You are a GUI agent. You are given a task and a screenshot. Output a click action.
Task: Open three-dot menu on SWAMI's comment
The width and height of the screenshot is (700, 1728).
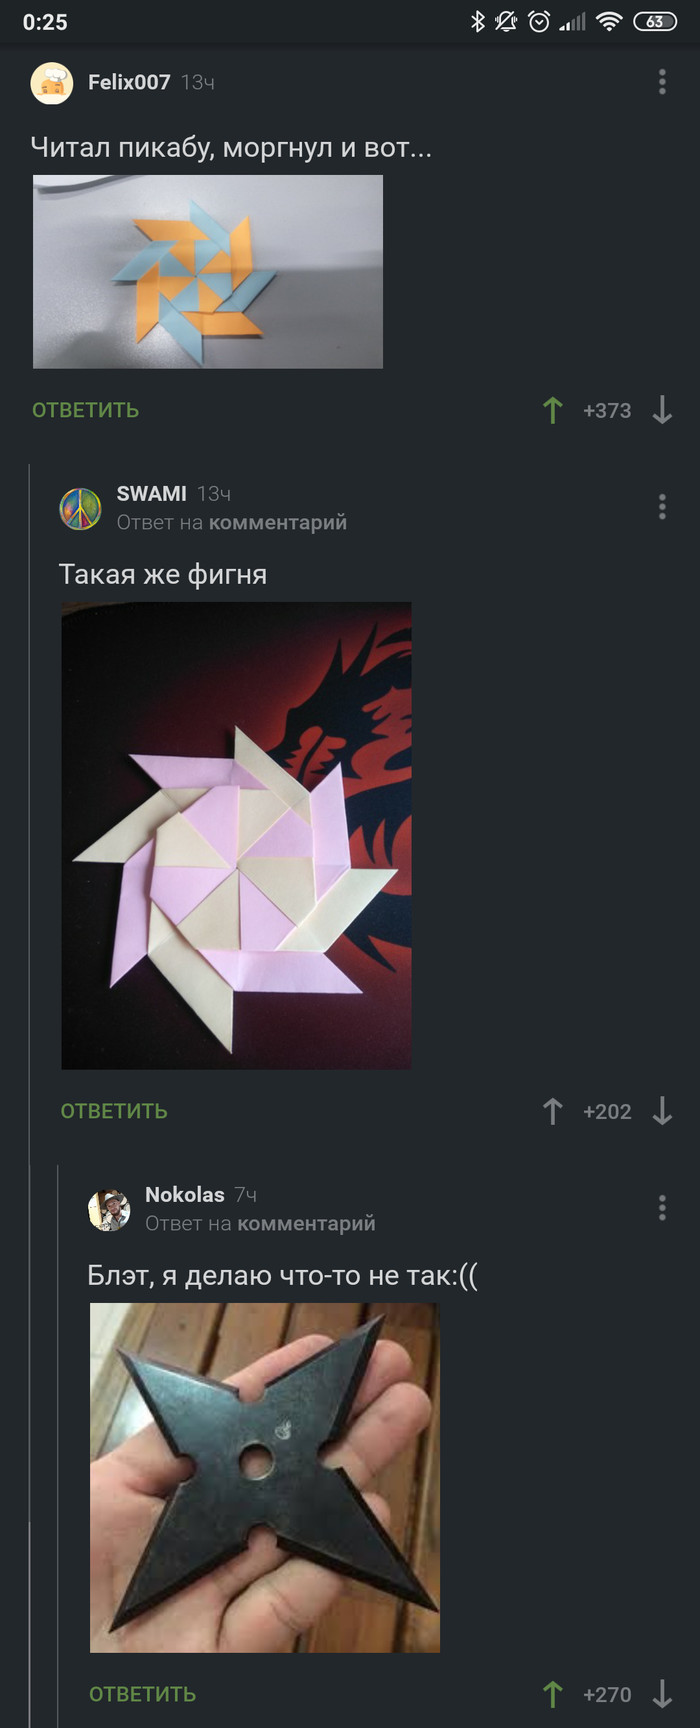(662, 507)
